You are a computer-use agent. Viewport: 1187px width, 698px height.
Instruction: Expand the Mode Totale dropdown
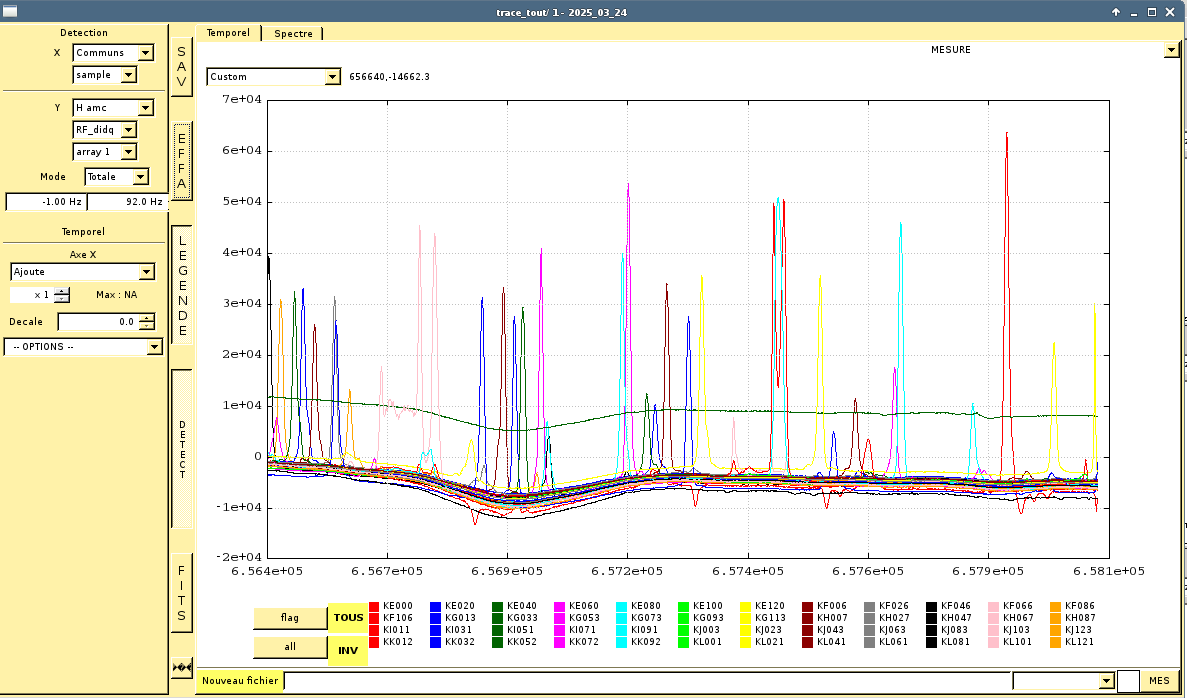tap(140, 177)
